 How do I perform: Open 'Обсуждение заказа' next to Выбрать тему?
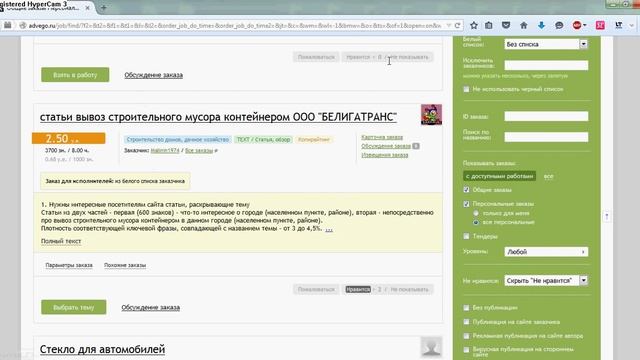pos(151,307)
